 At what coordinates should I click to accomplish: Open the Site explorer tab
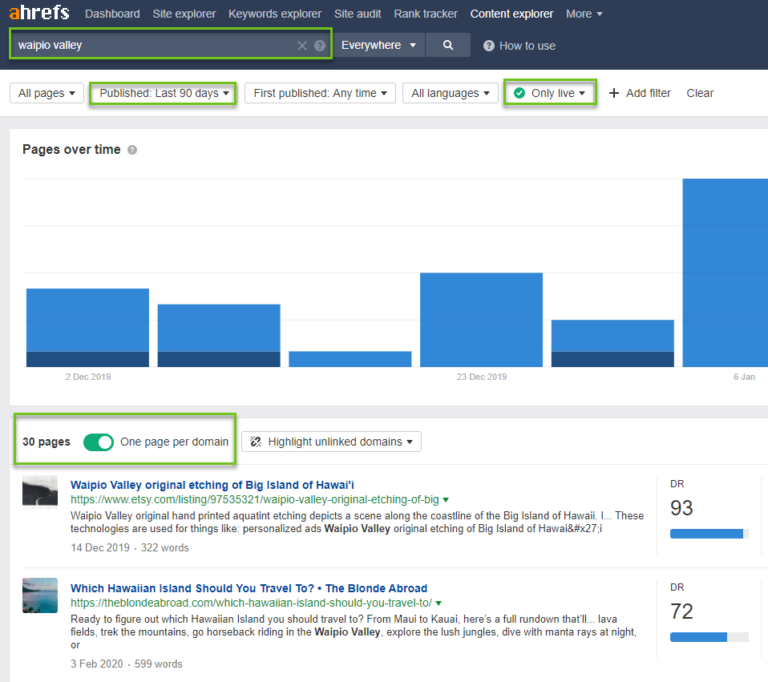pyautogui.click(x=184, y=14)
